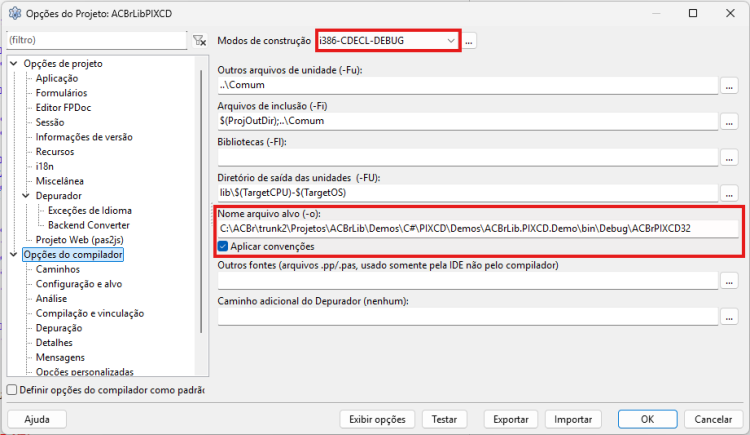Open Opções personalizadas page

85,371
